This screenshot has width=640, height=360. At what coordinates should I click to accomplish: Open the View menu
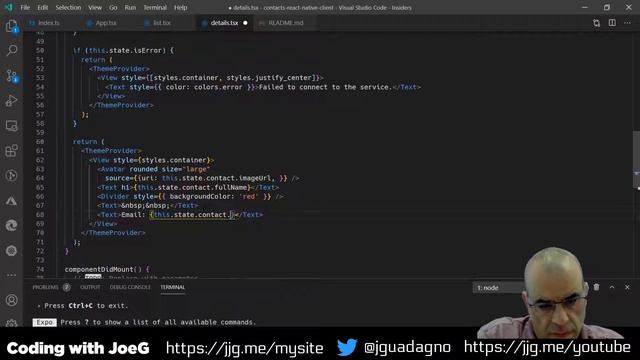click(95, 8)
